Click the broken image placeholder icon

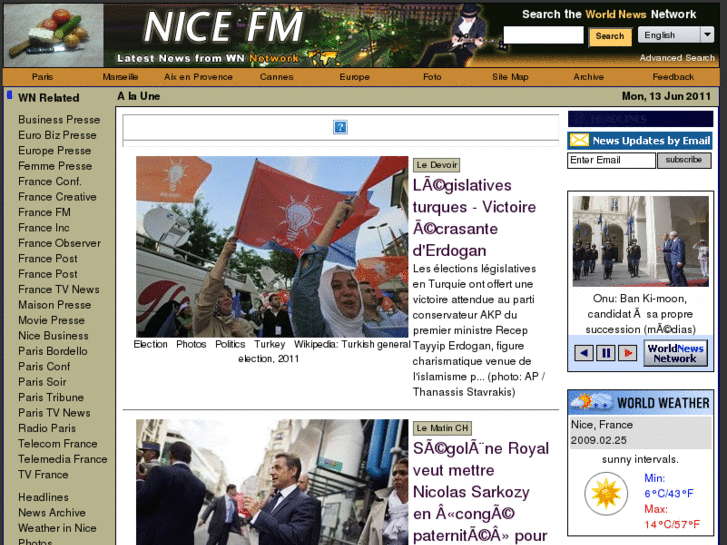point(340,127)
